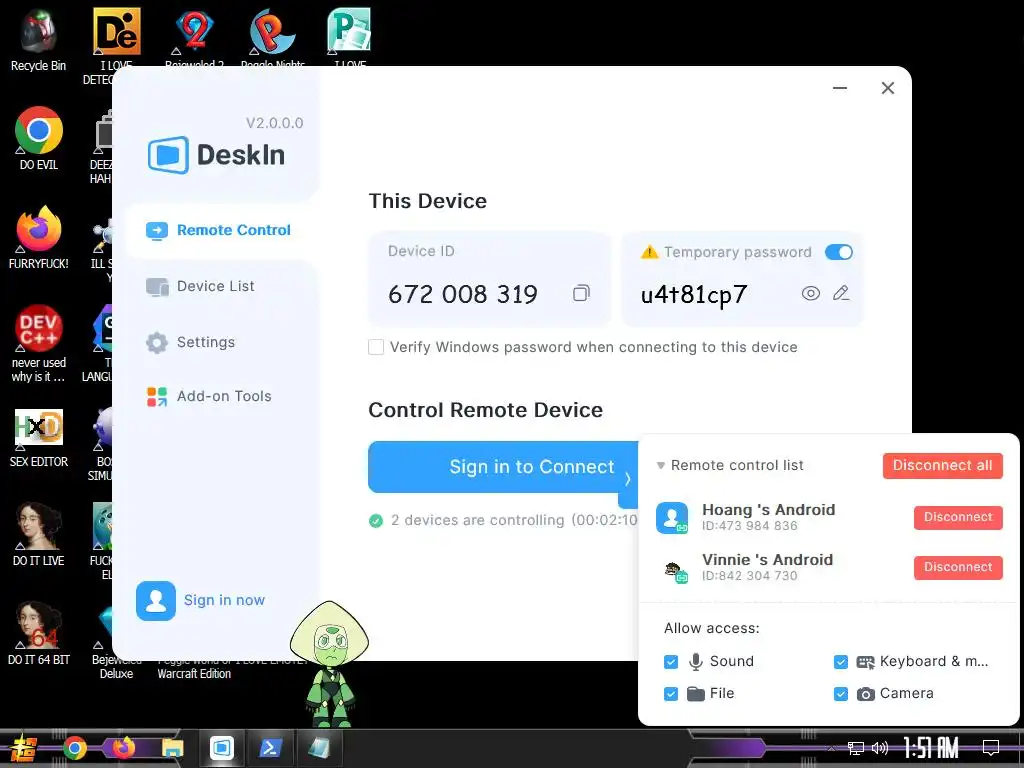Click Hoang's Android avatar icon

click(672, 518)
